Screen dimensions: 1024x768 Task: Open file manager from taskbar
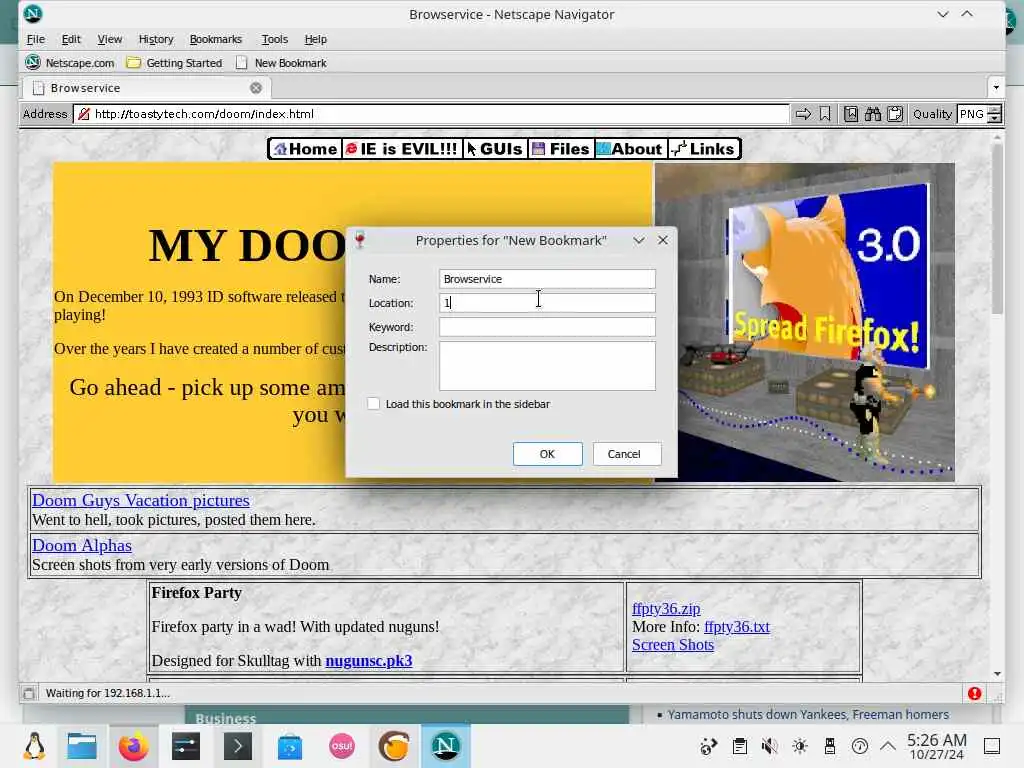coord(82,746)
